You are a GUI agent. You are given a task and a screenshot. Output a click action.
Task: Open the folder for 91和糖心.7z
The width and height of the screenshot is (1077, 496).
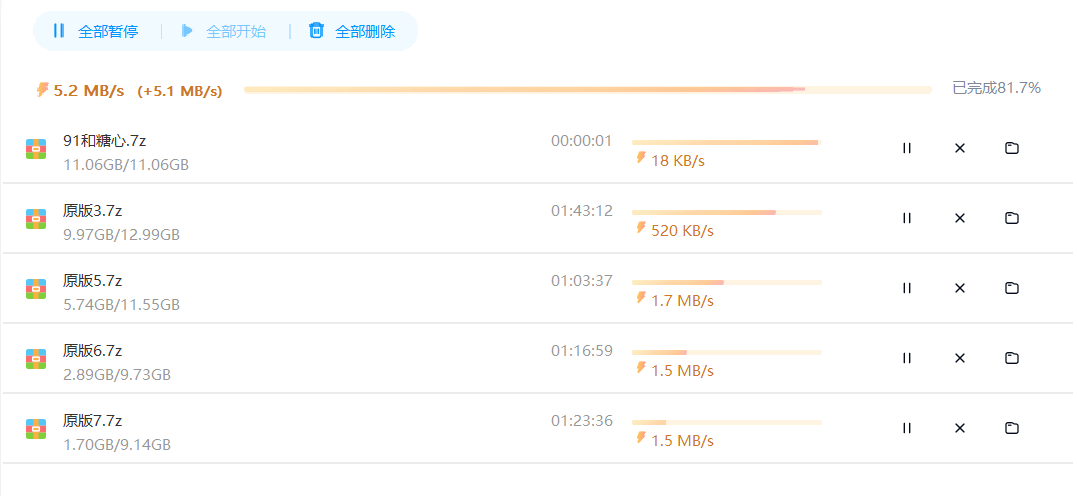coord(1012,148)
